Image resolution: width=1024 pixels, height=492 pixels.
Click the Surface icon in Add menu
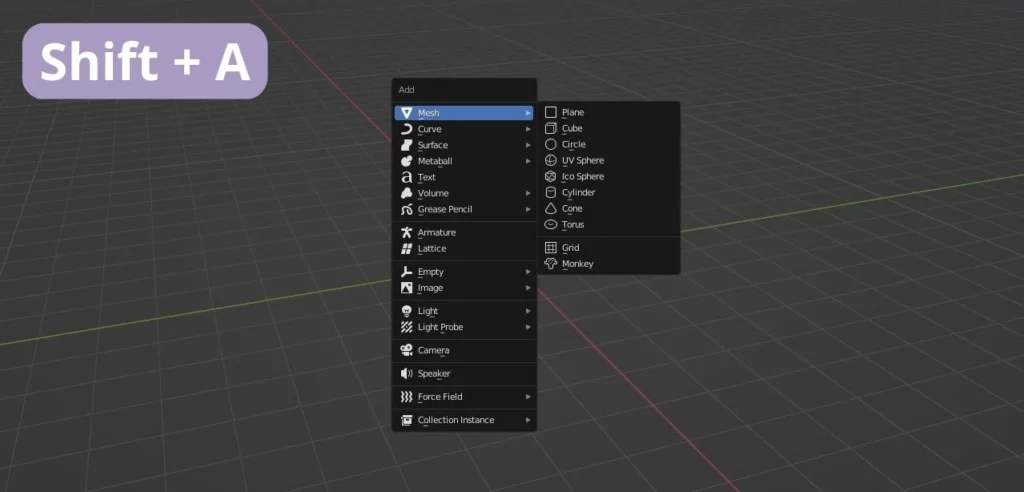tap(407, 145)
